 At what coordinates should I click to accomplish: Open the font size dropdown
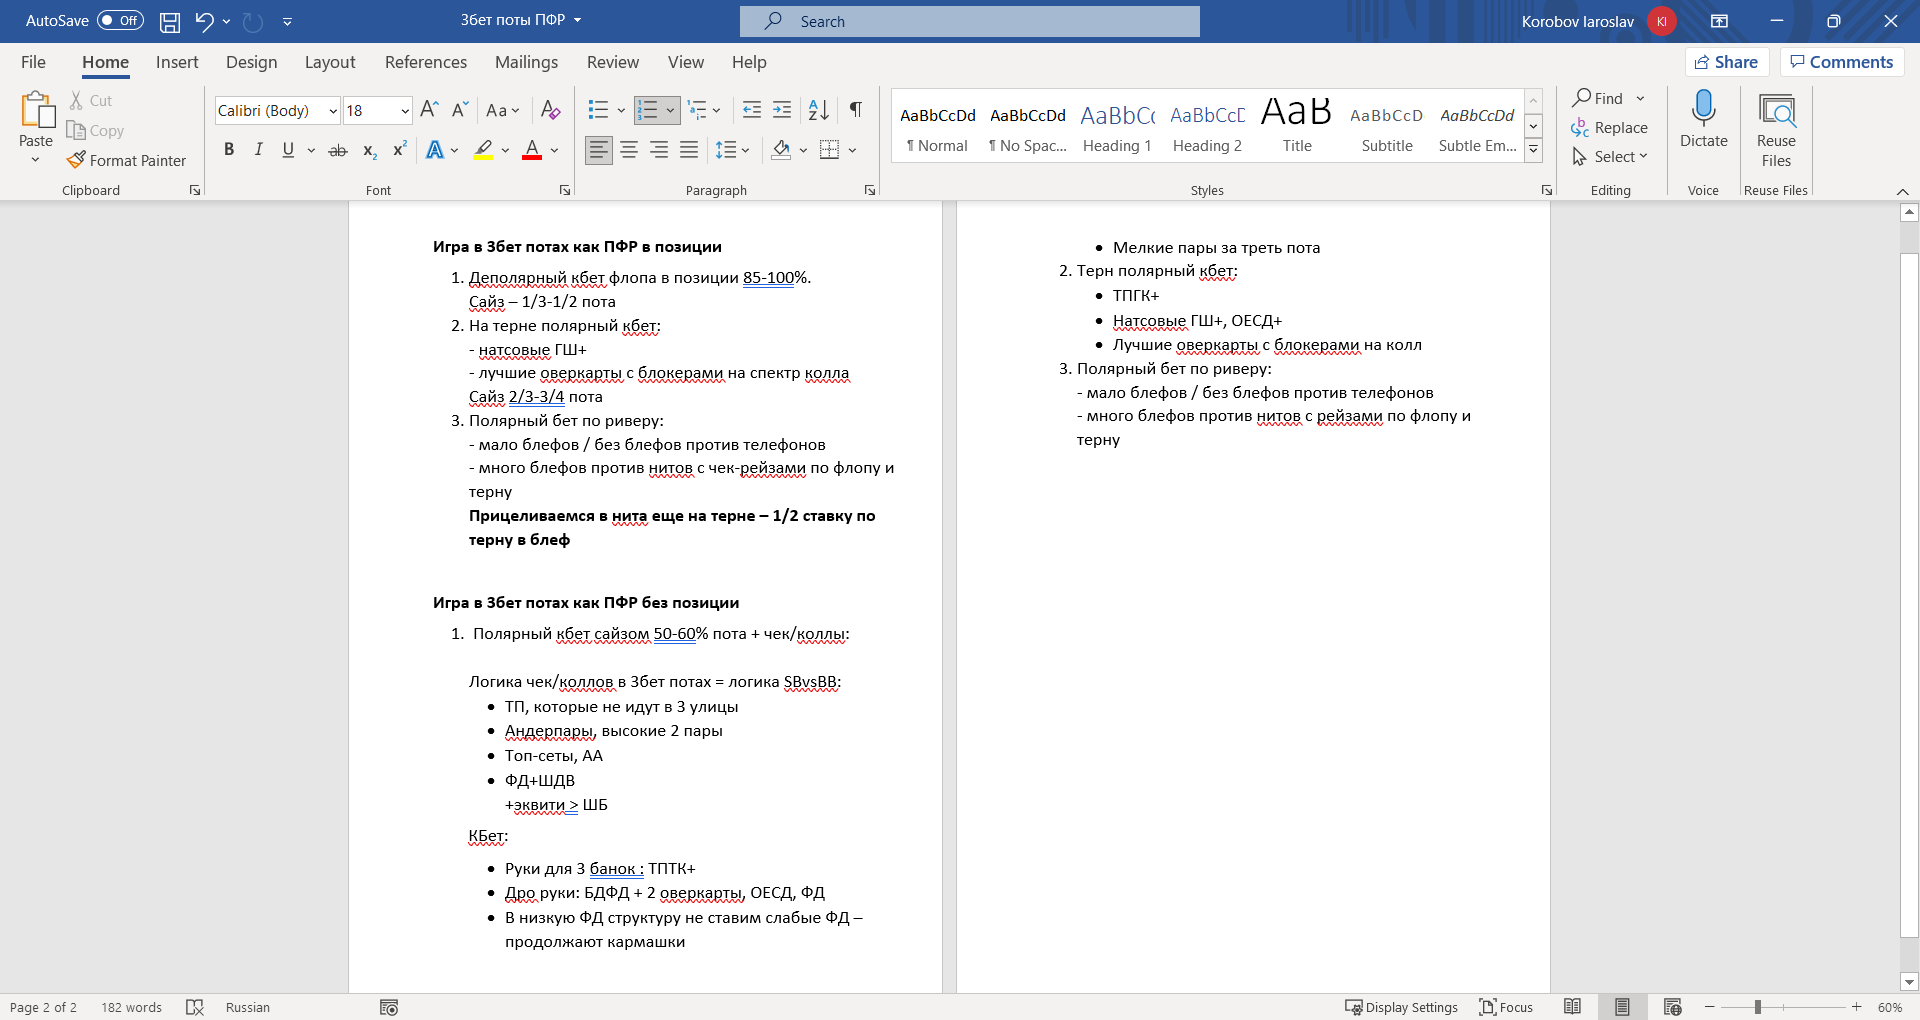[405, 111]
